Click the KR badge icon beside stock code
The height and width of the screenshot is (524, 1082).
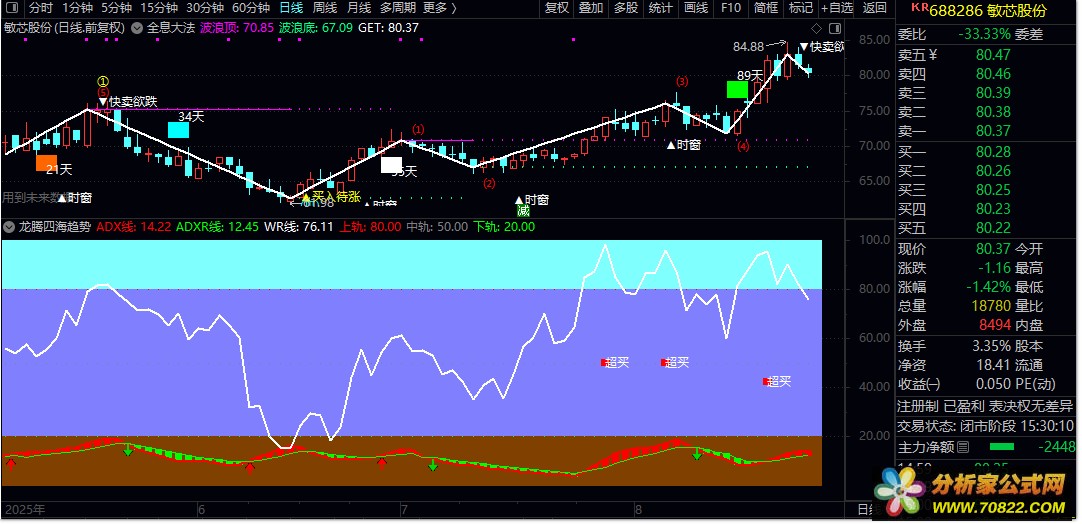pyautogui.click(x=919, y=7)
